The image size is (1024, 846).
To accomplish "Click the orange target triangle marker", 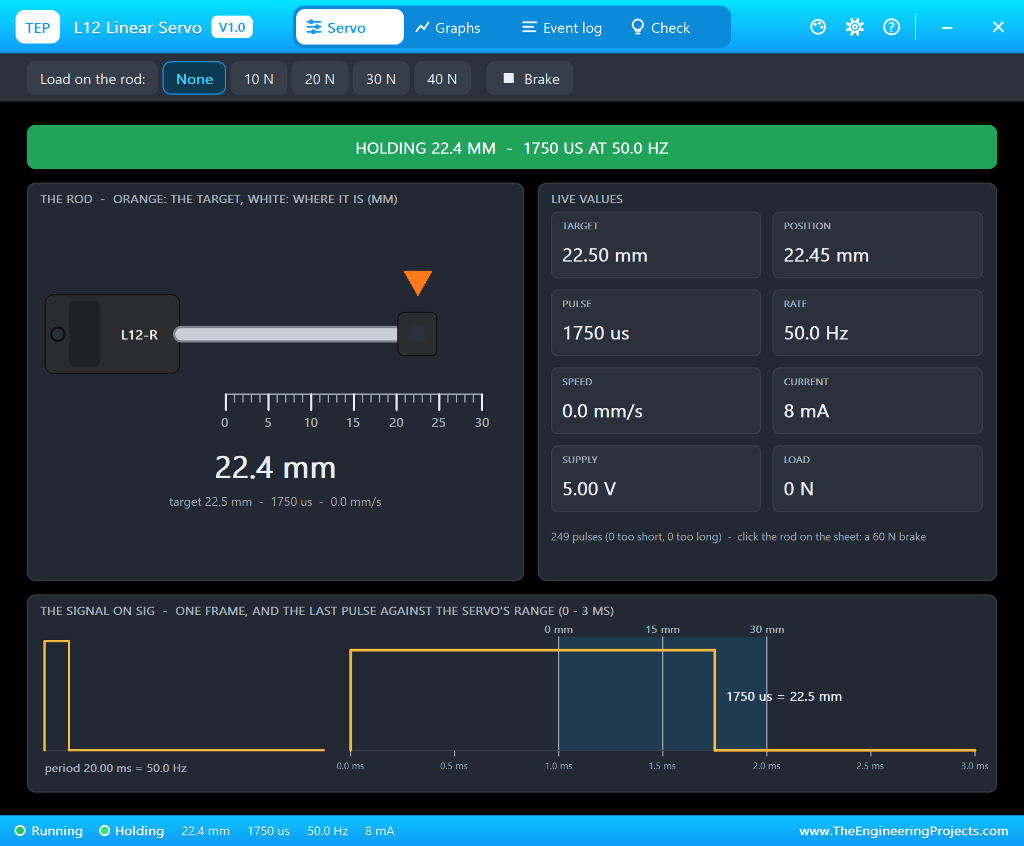I will (418, 283).
